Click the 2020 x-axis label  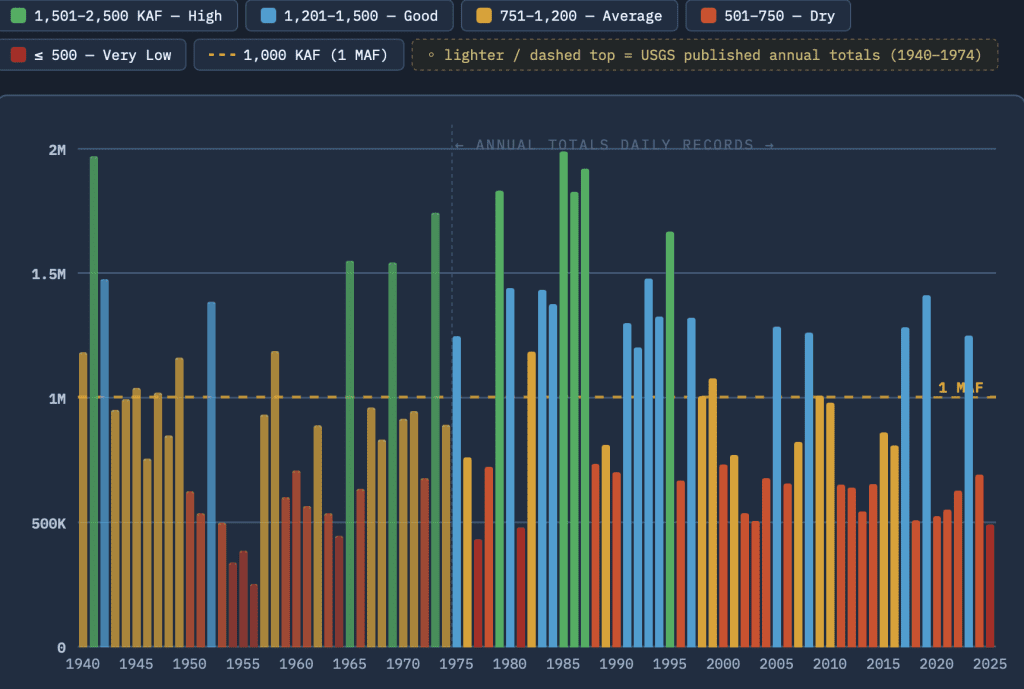pos(936,664)
